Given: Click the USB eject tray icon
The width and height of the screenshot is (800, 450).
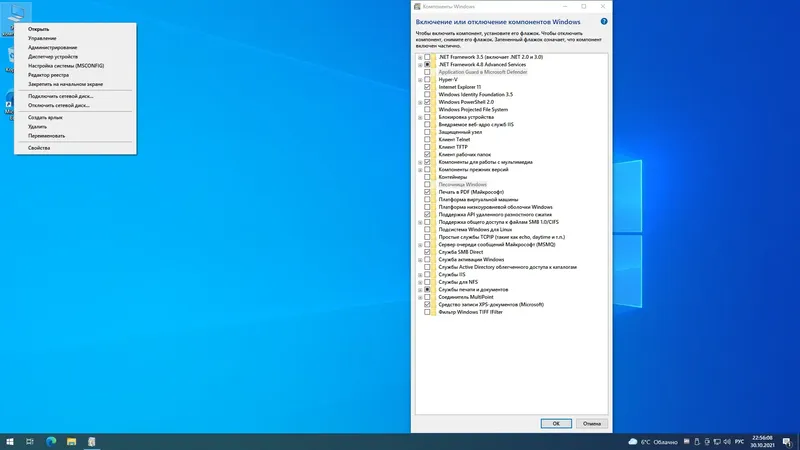Looking at the screenshot, I should pos(697,442).
